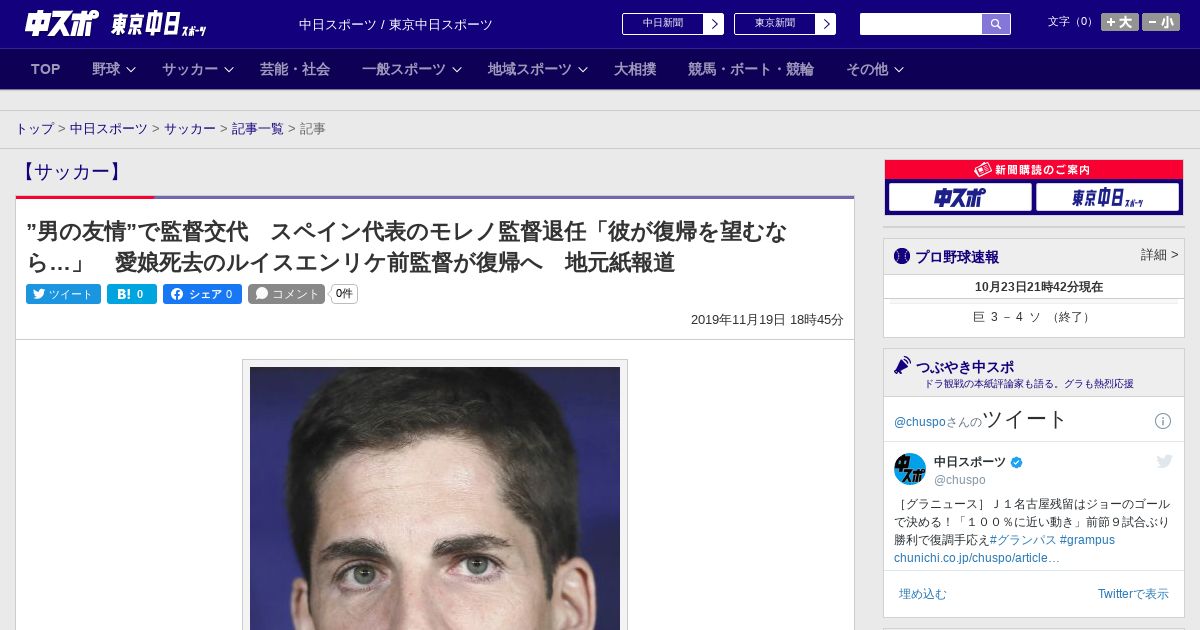The image size is (1200, 630).
Task: Click the search magnifier button
Action: coord(996,24)
